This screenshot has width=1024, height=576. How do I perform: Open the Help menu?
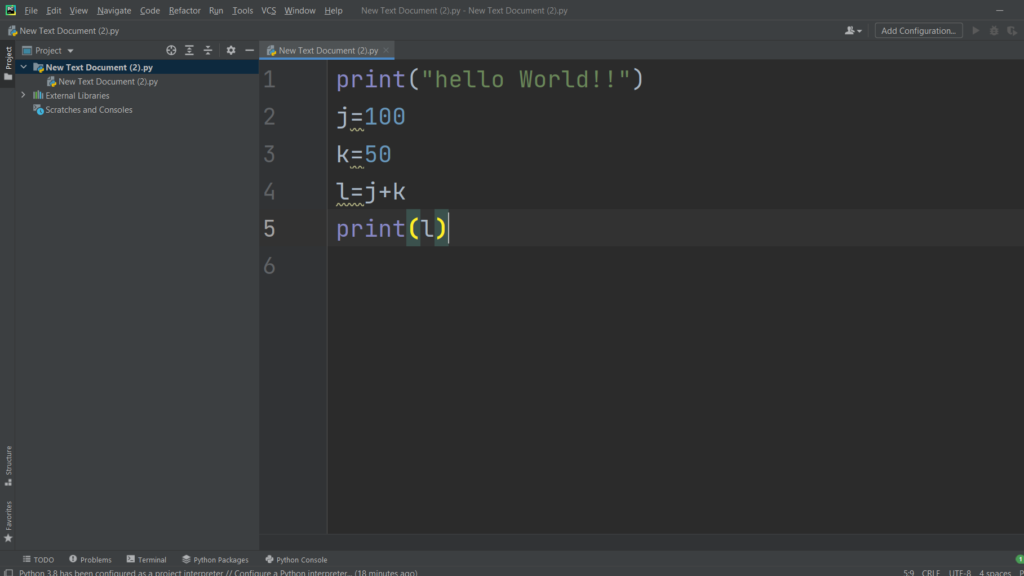333,10
